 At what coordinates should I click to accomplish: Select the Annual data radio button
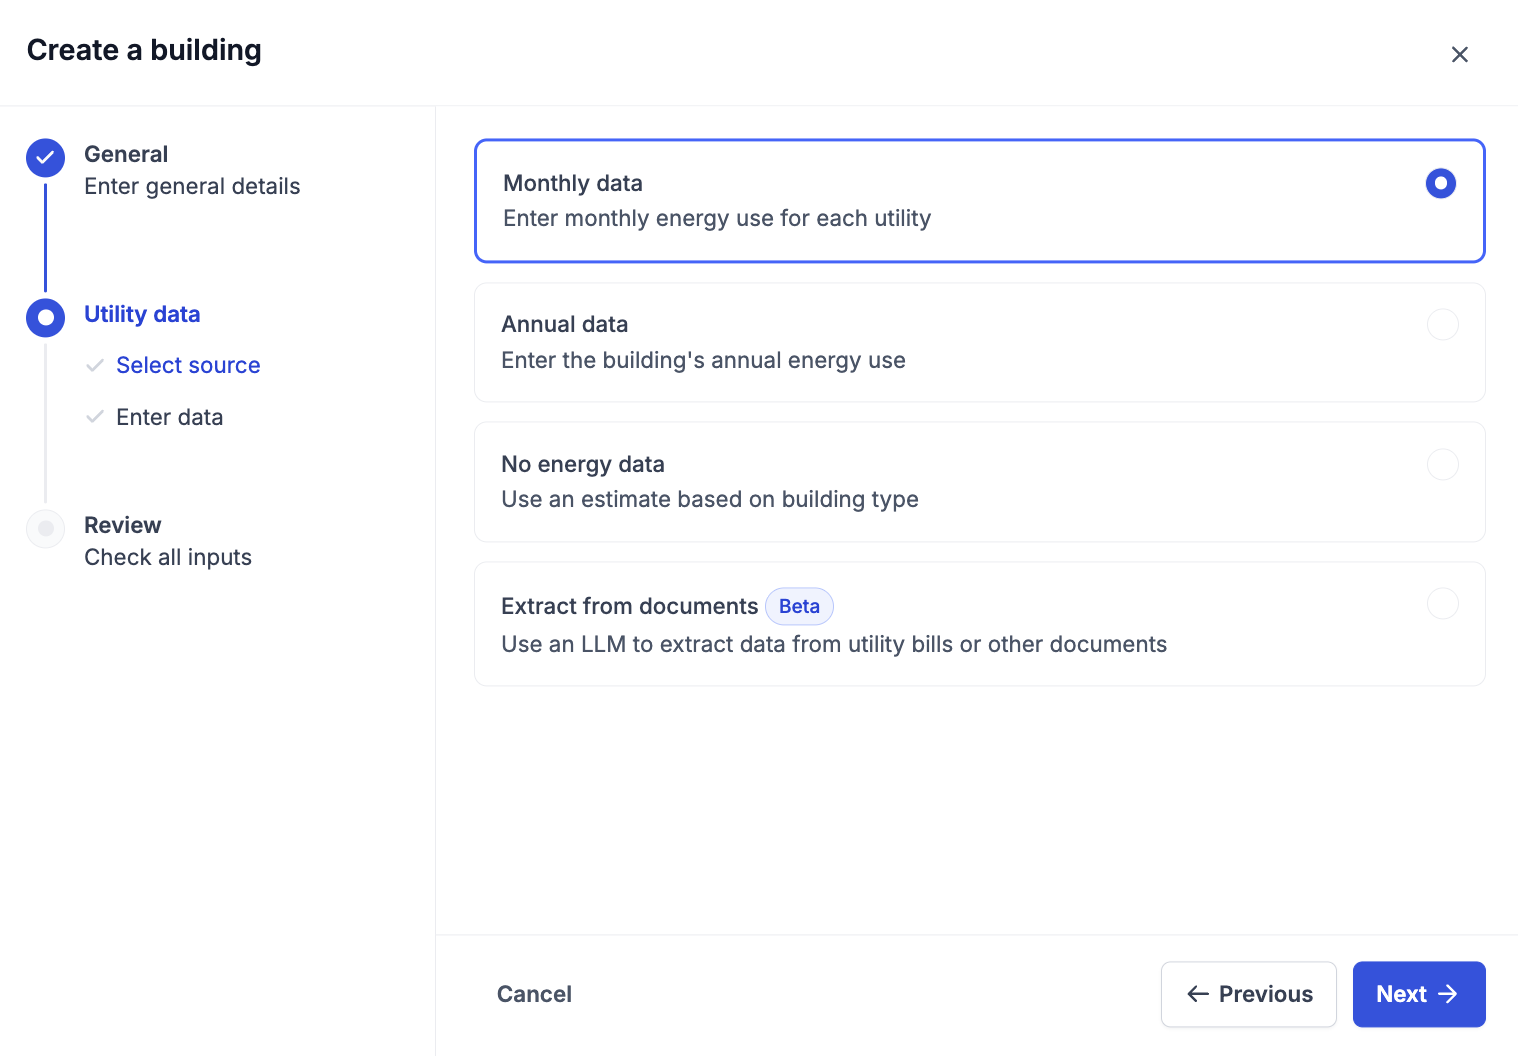tap(1442, 324)
